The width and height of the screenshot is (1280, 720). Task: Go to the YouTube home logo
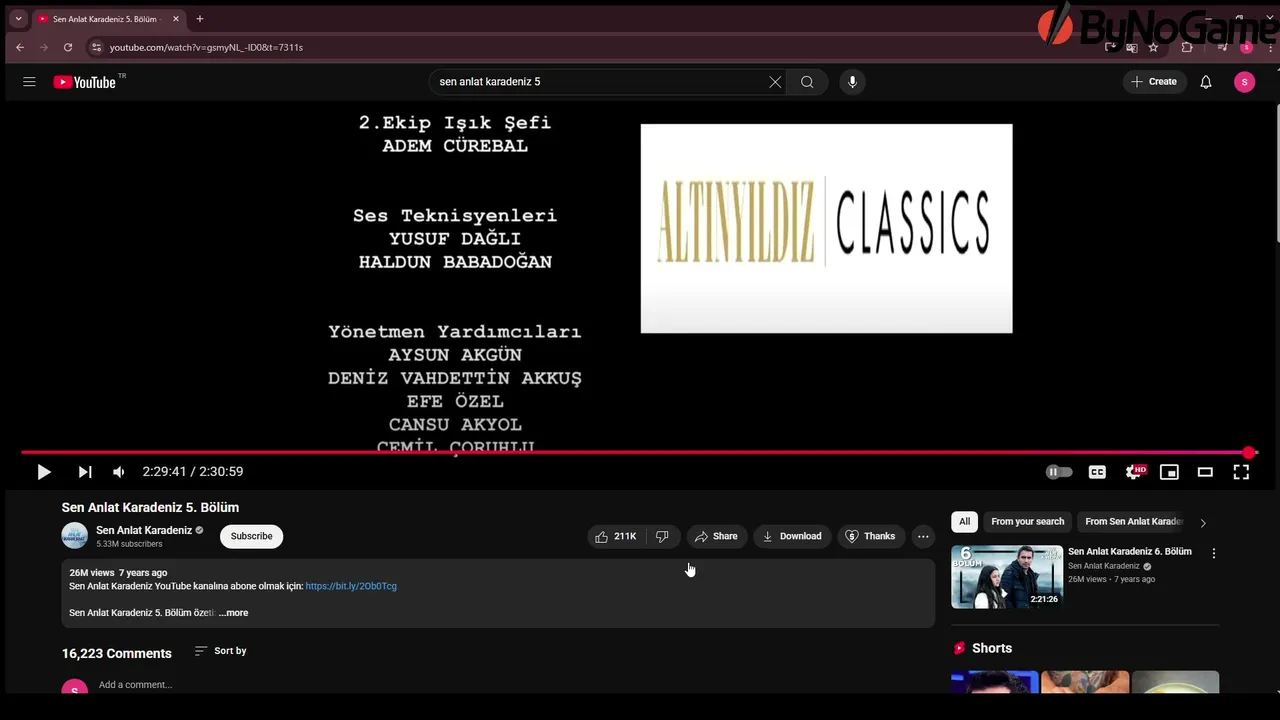85,82
